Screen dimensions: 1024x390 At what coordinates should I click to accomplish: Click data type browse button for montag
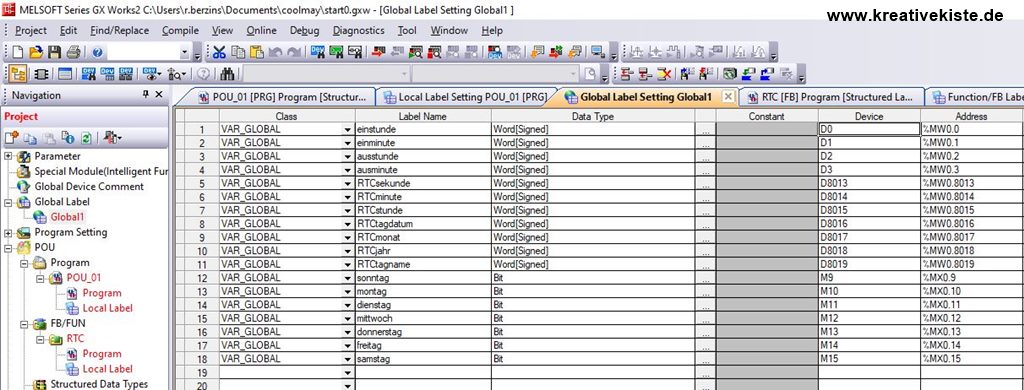[x=705, y=291]
